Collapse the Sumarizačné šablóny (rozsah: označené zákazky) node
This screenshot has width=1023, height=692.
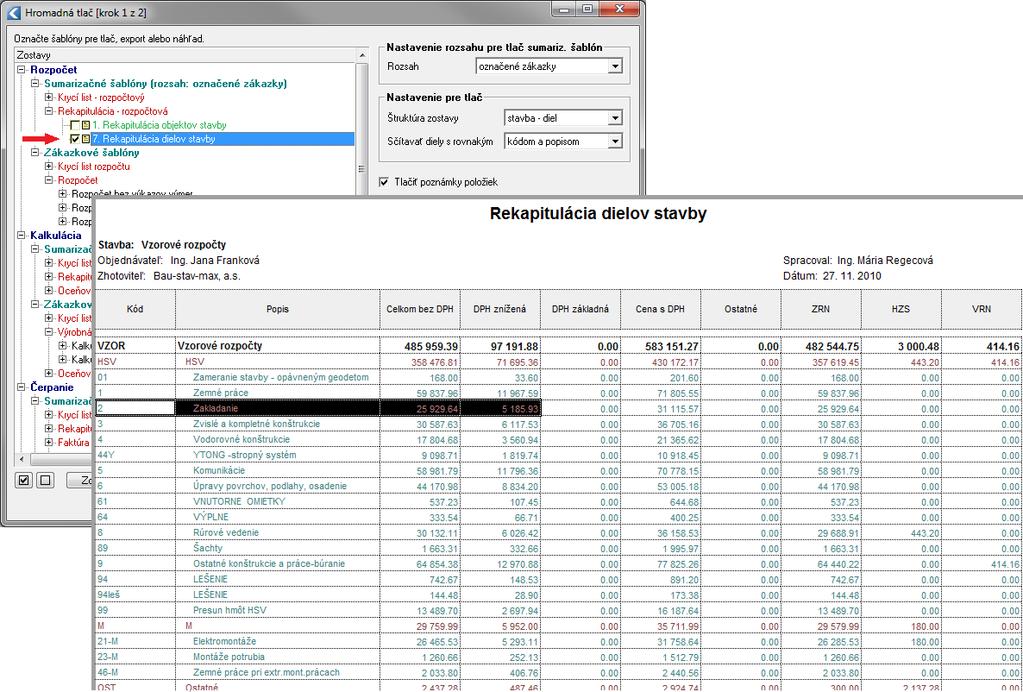35,83
